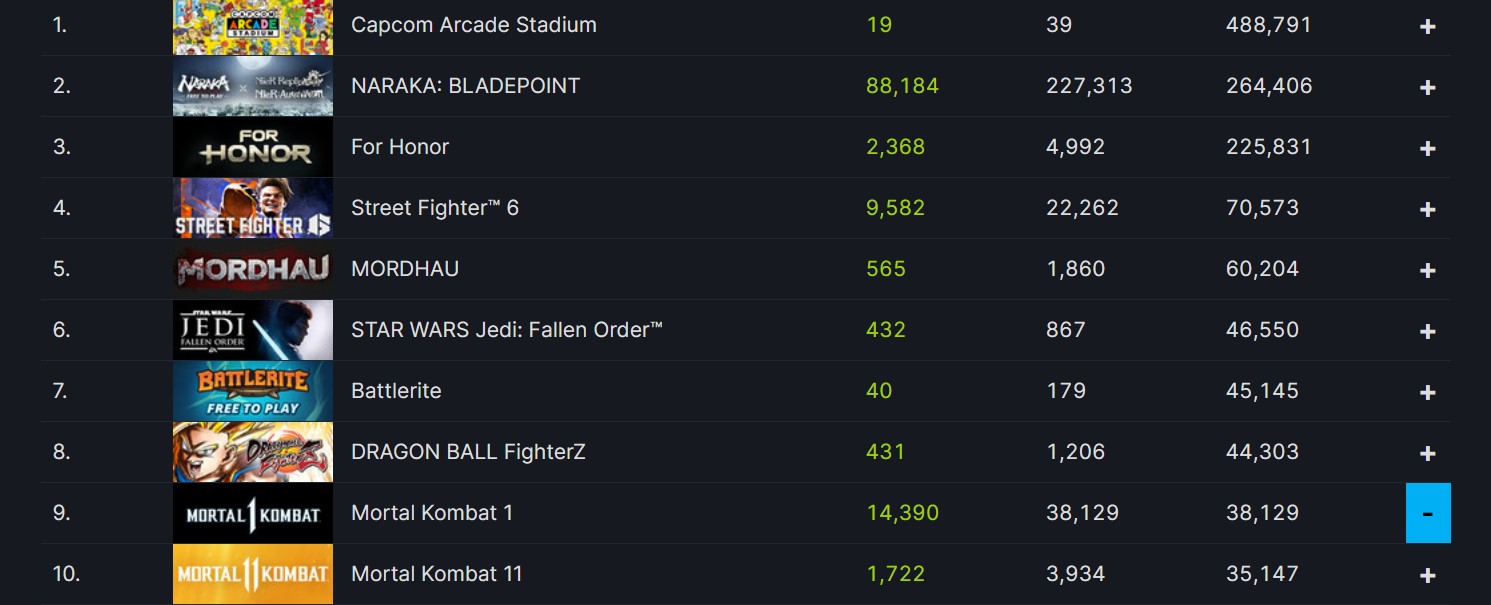Click the DRAGON BALL FighterZ thumbnail
Screen dimensions: 1491x605
click(252, 452)
